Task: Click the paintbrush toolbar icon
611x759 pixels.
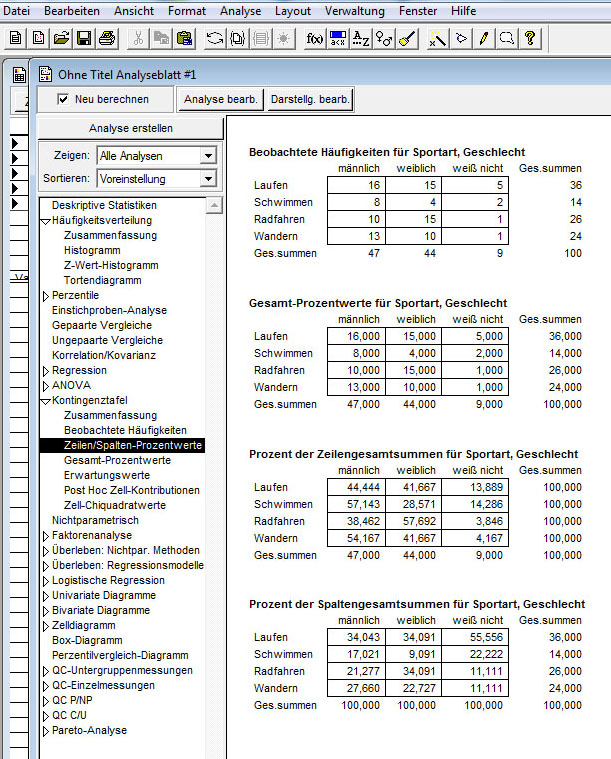Action: tap(407, 38)
